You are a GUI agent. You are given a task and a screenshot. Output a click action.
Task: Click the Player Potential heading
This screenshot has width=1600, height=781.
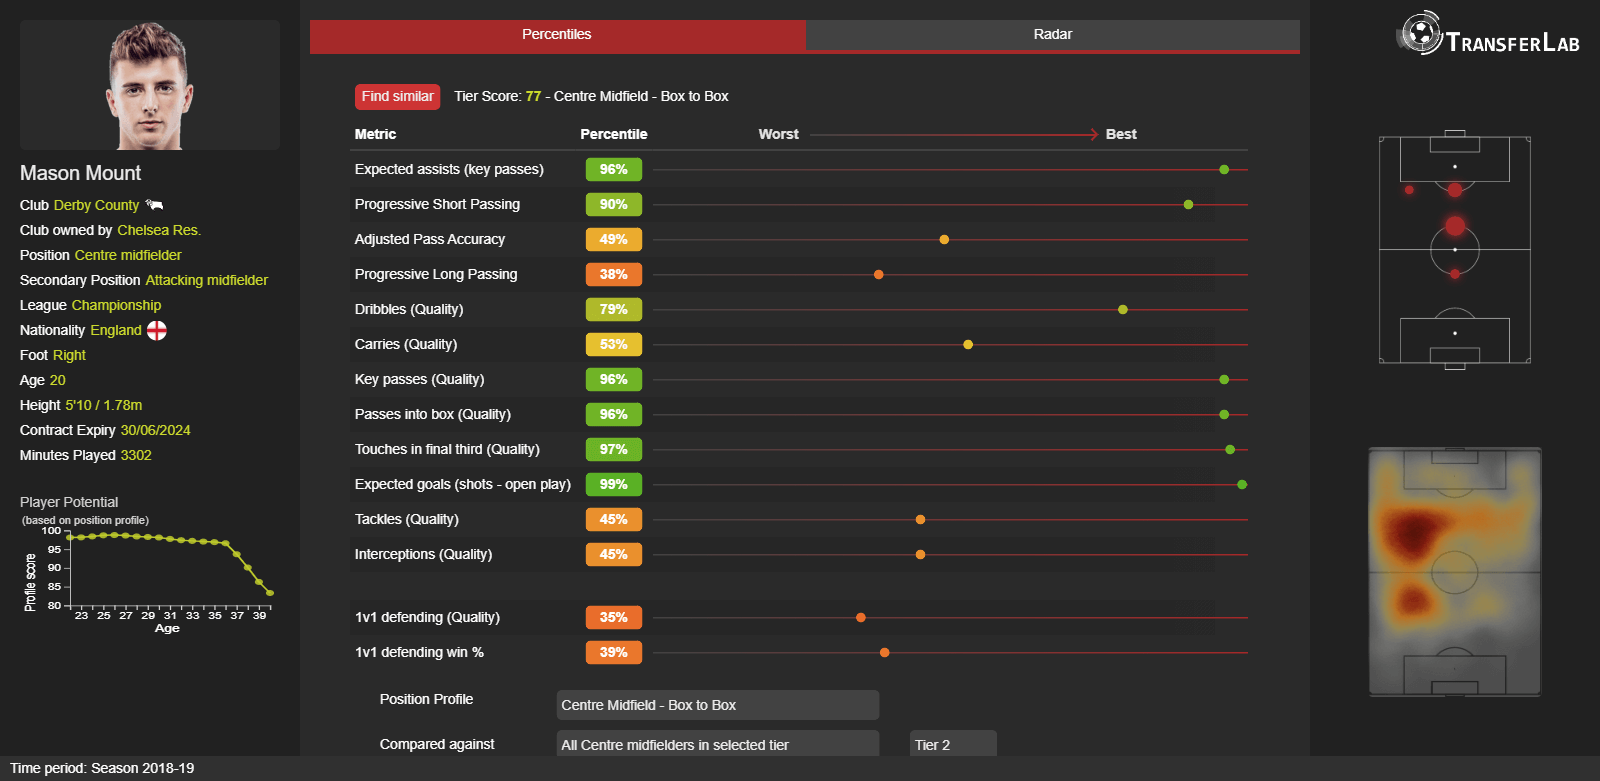69,502
